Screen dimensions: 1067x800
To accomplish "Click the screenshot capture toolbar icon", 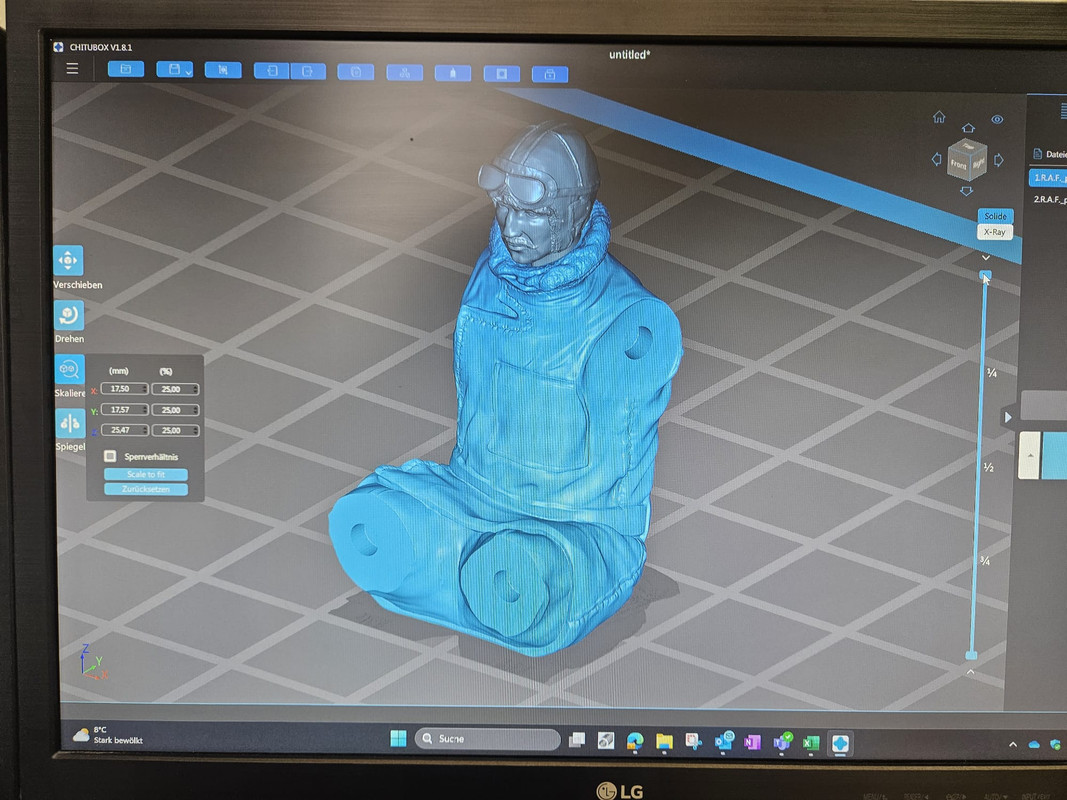I will click(223, 70).
